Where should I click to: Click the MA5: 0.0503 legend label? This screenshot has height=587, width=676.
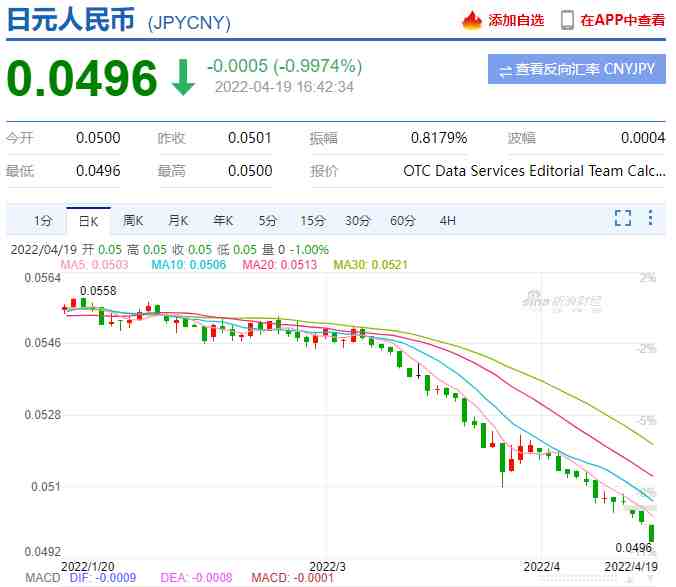pyautogui.click(x=94, y=265)
